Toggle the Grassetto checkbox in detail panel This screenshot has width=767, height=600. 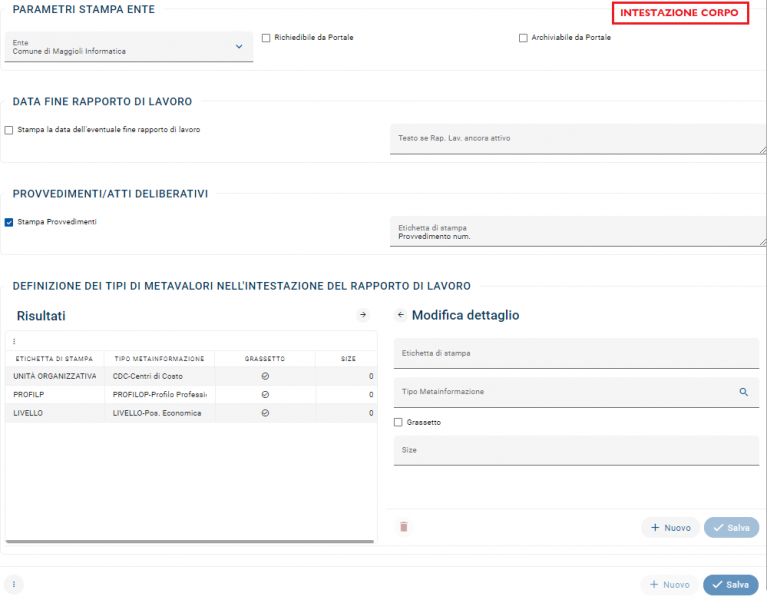pyautogui.click(x=398, y=422)
